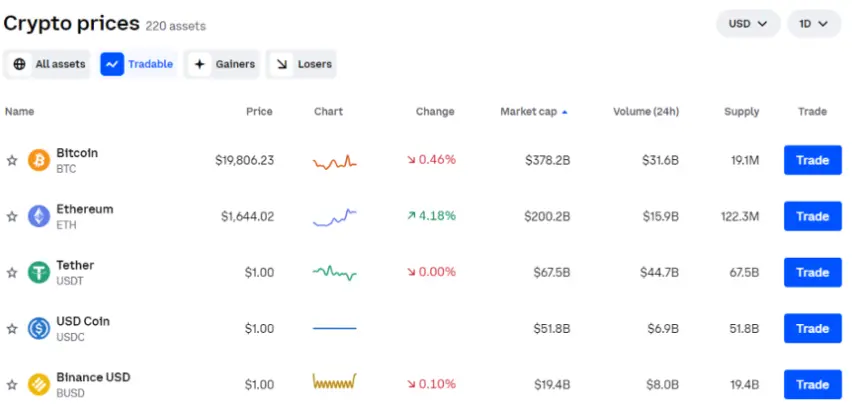Image resolution: width=852 pixels, height=407 pixels.
Task: Click the BTC ticker symbol
Action: coord(66,169)
